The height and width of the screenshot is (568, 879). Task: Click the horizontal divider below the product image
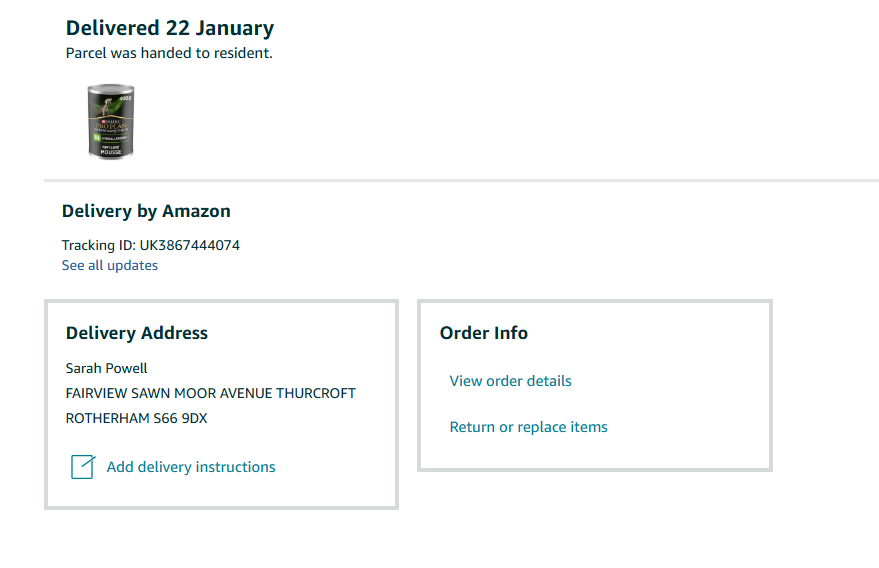460,180
